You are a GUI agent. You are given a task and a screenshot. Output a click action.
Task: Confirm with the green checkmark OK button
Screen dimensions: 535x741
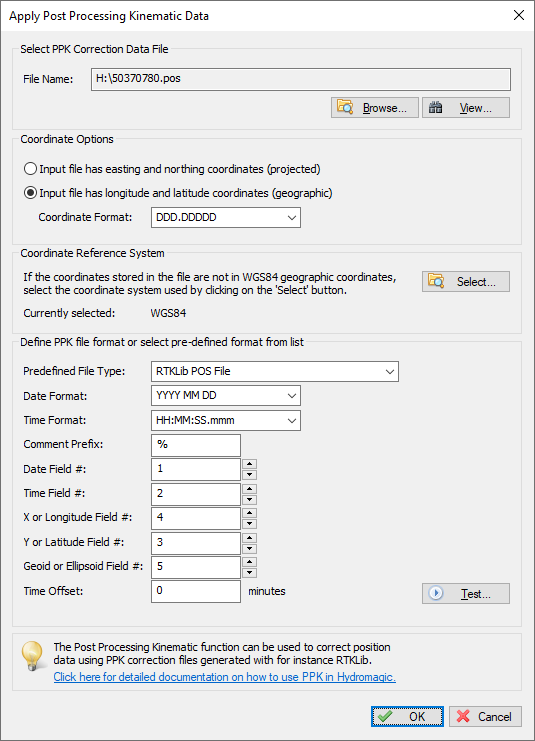click(407, 716)
